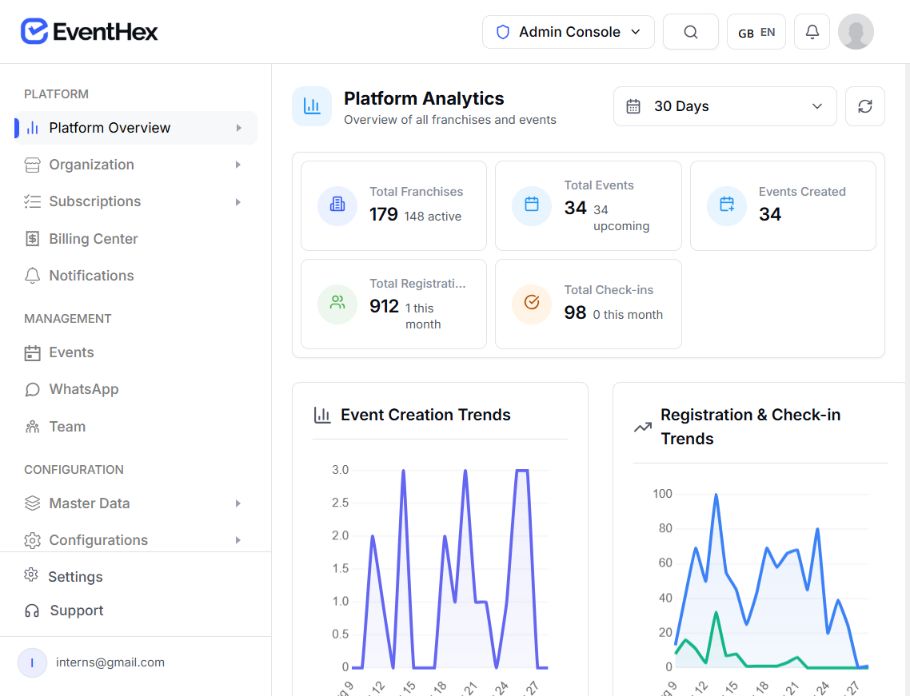Click the Events Created calendar-plus icon
The image size is (910, 696).
pyautogui.click(x=727, y=204)
